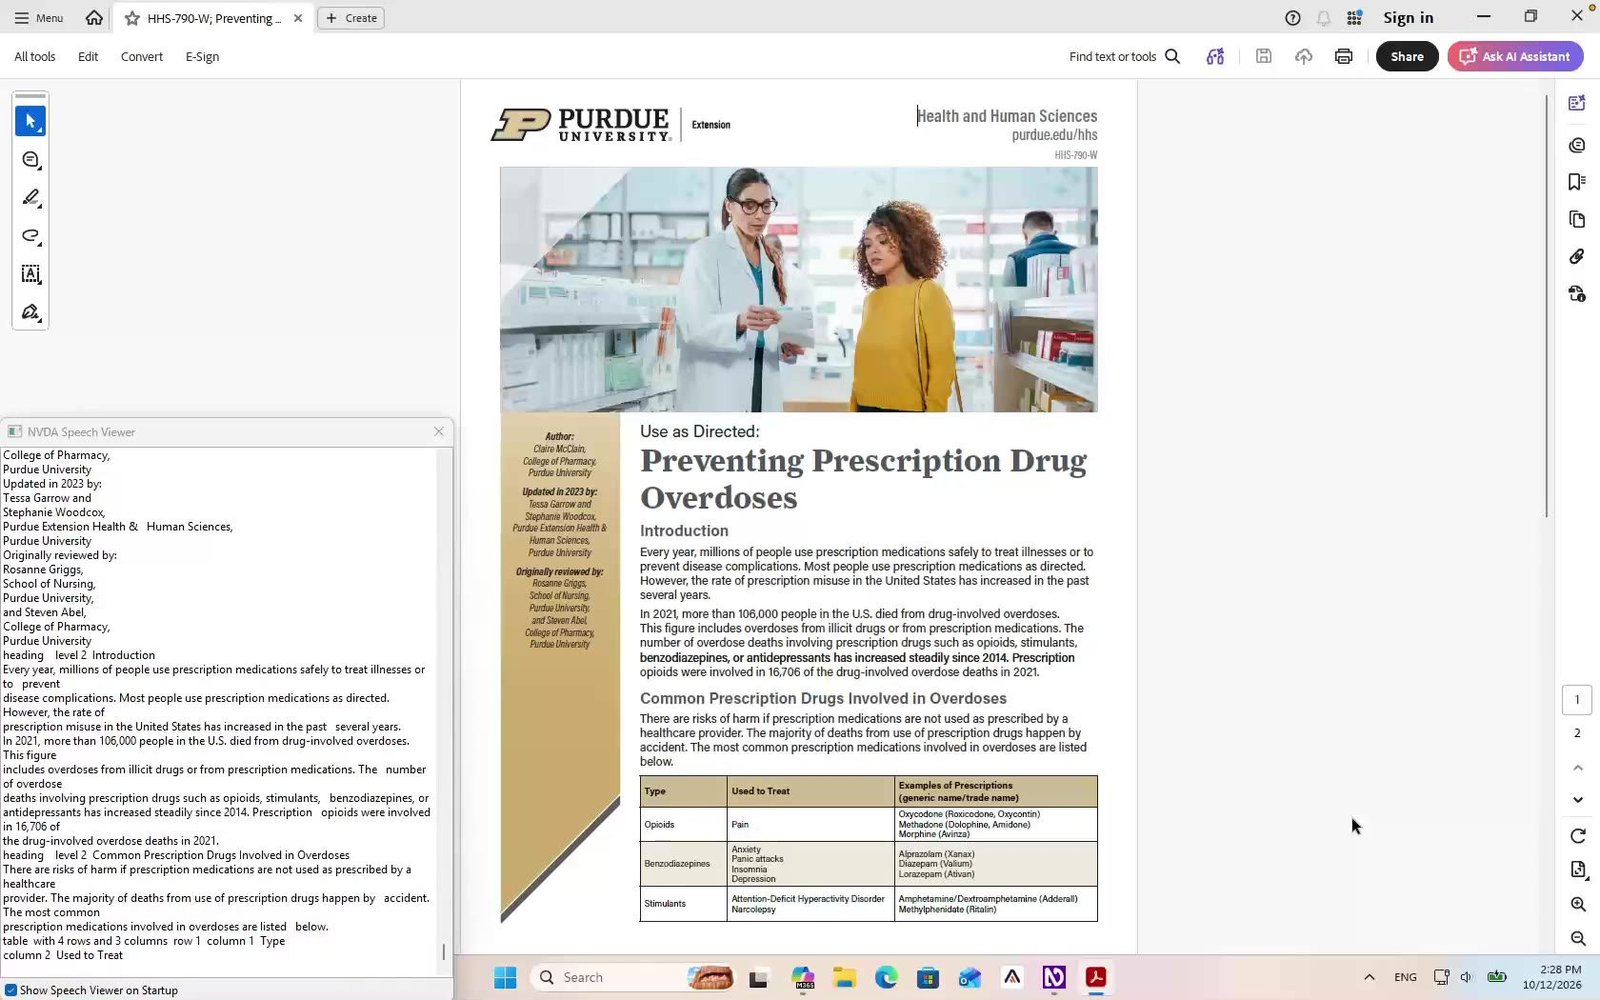1600x1000 pixels.
Task: Zoom in on the document
Action: 1578,904
